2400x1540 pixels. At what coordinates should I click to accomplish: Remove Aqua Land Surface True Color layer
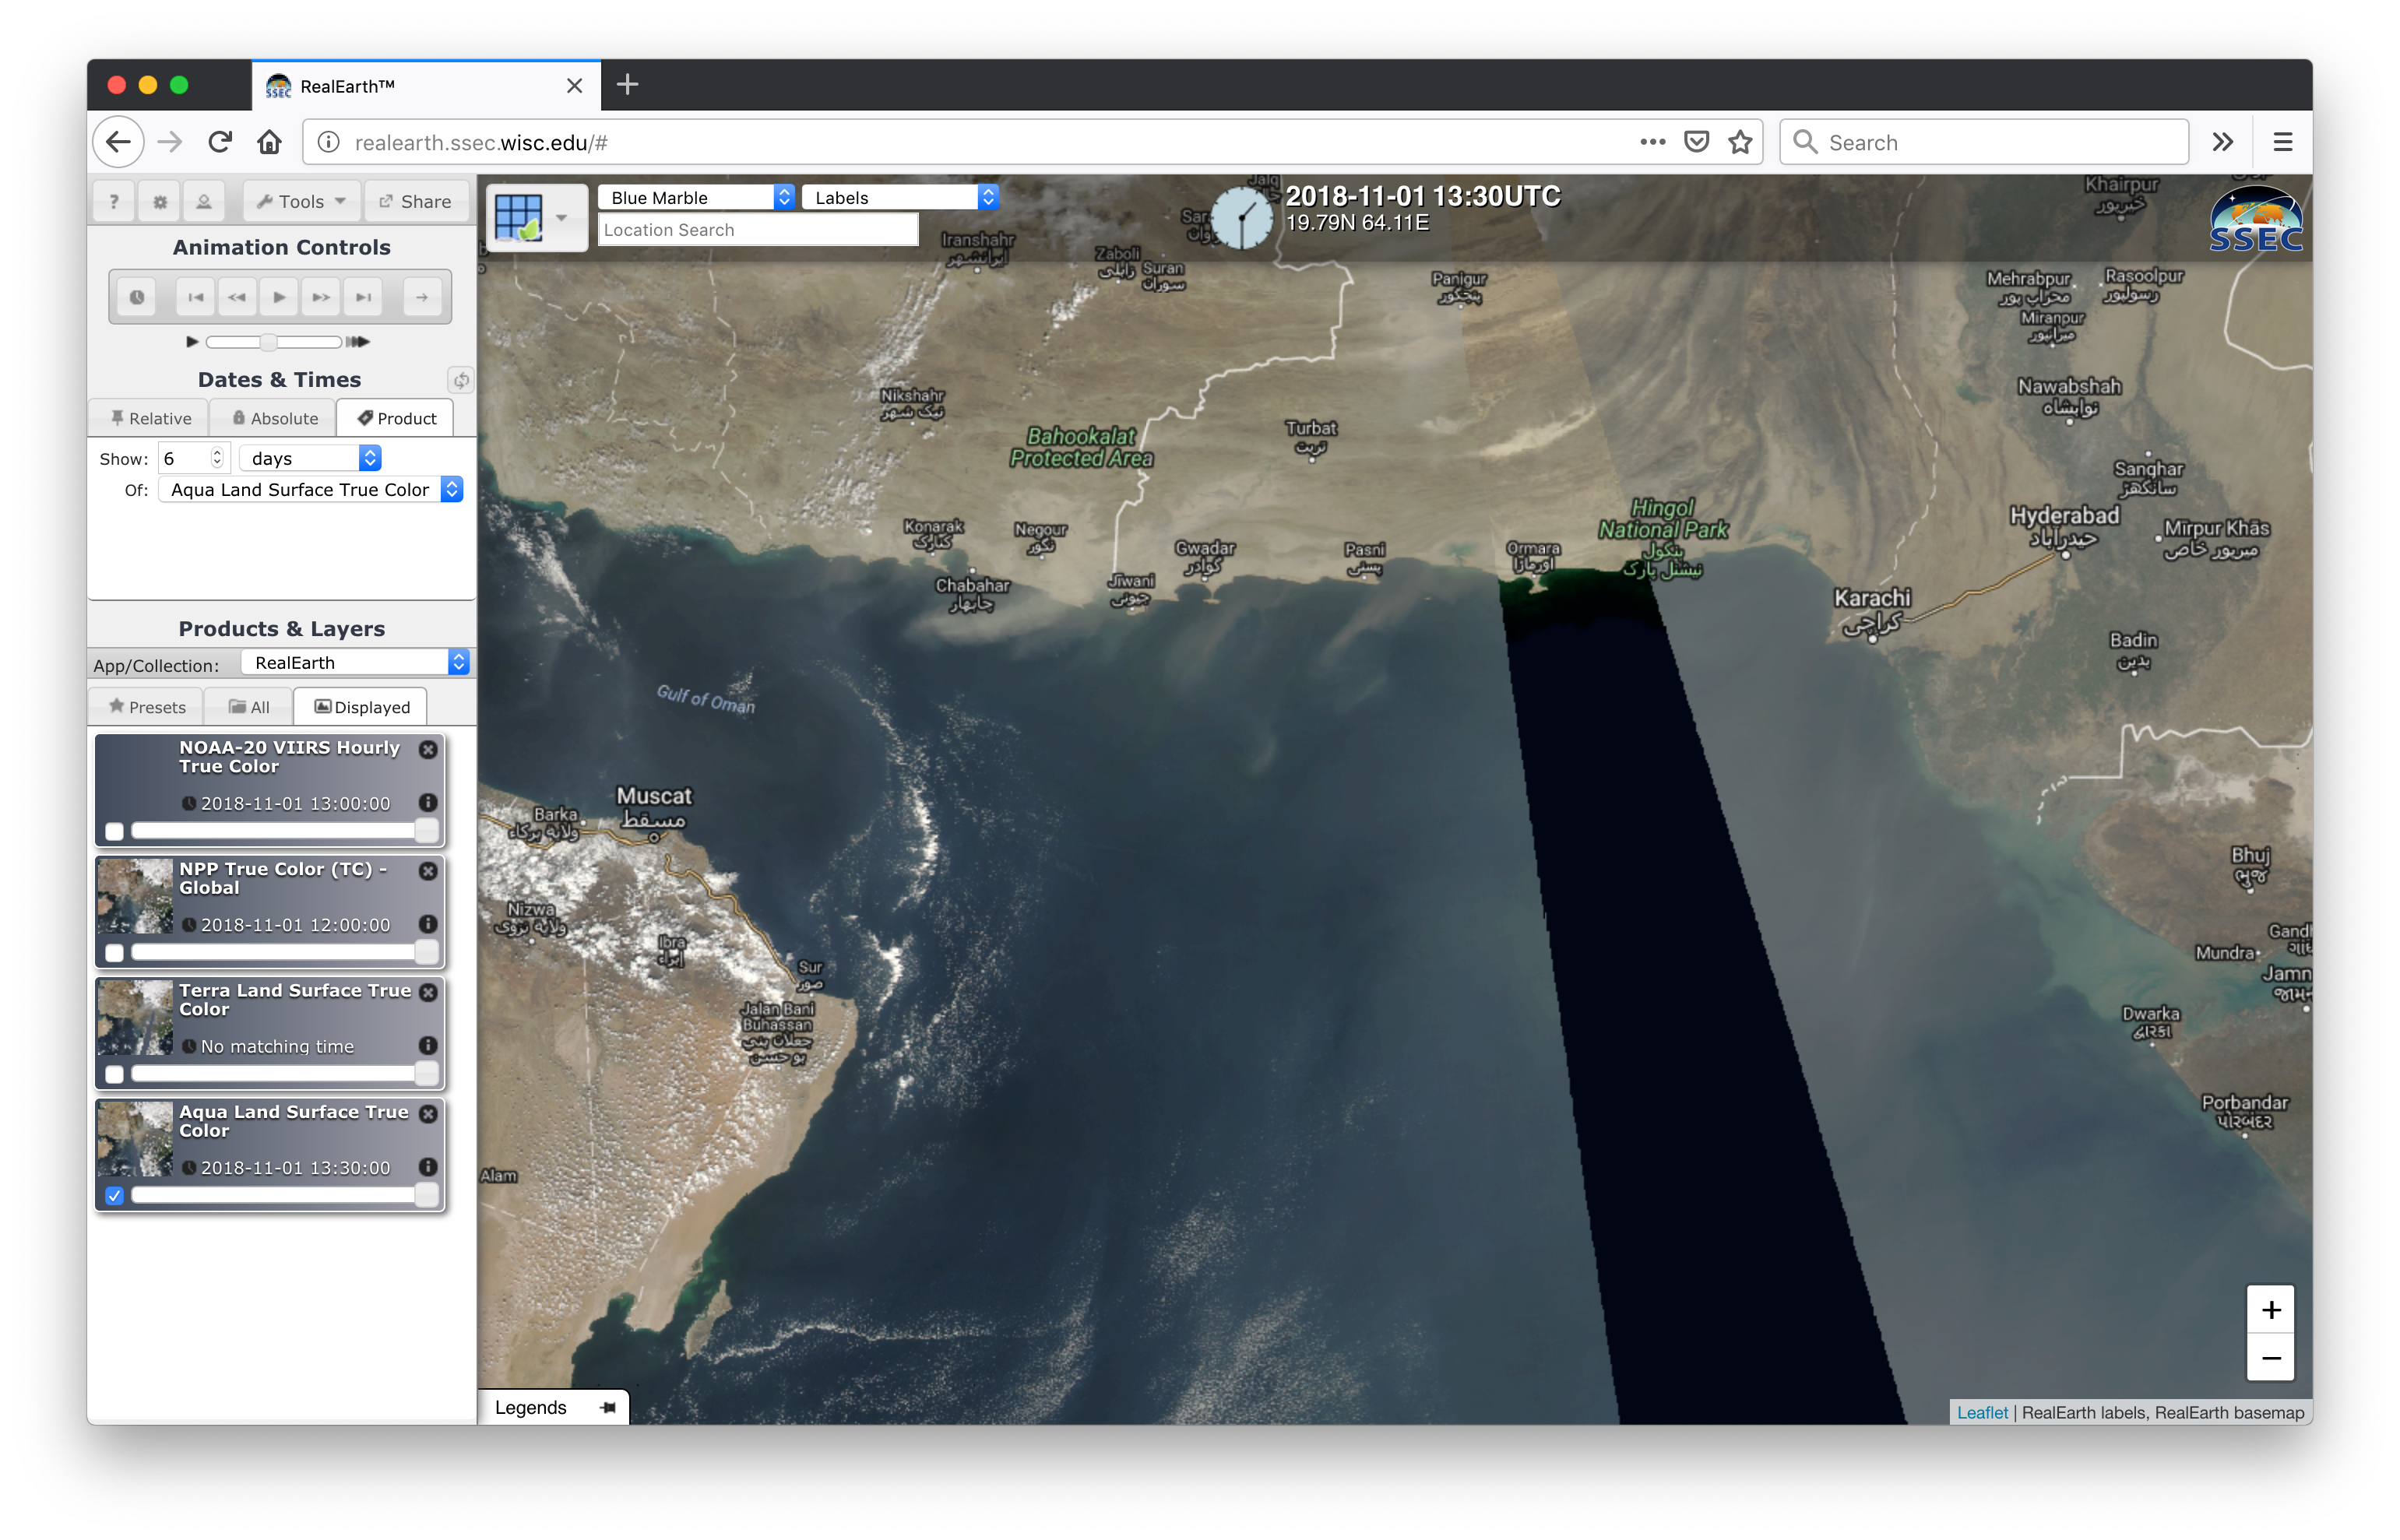[428, 1114]
